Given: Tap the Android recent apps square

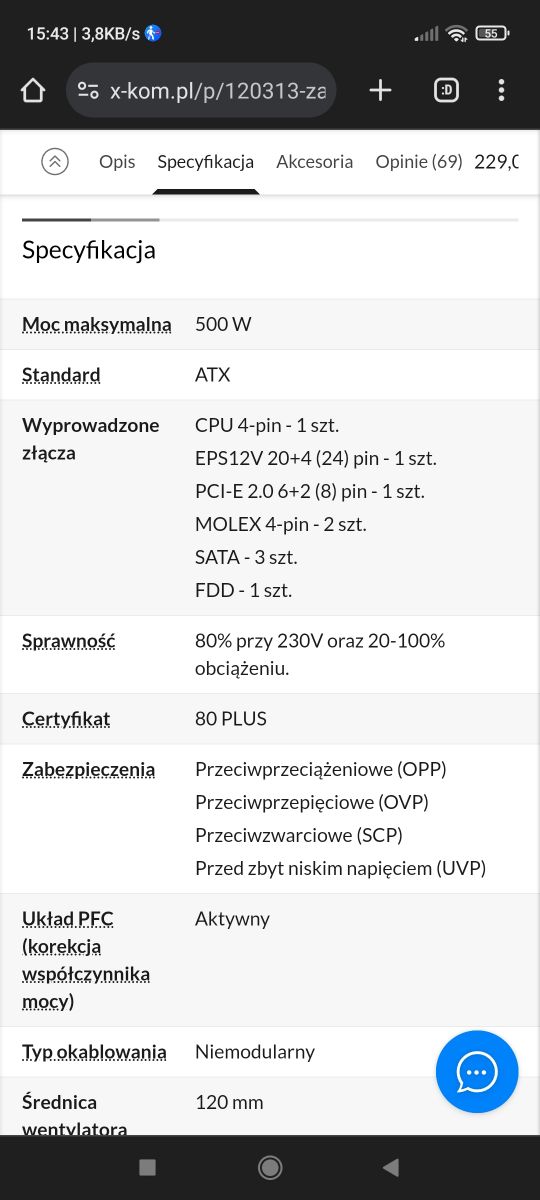Looking at the screenshot, I should tap(148, 1167).
